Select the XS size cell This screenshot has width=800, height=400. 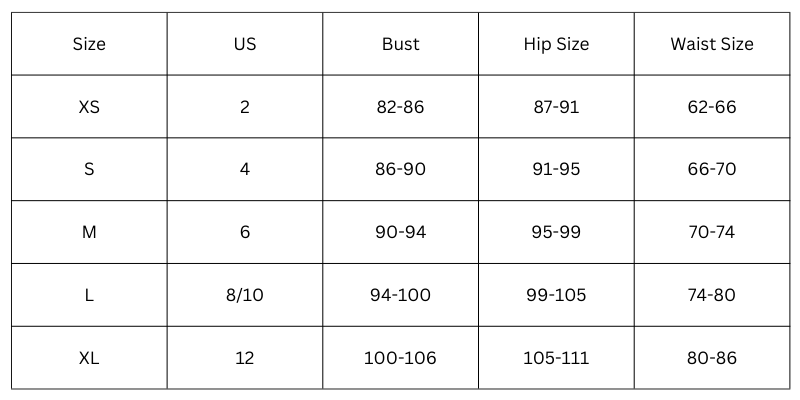pos(89,107)
